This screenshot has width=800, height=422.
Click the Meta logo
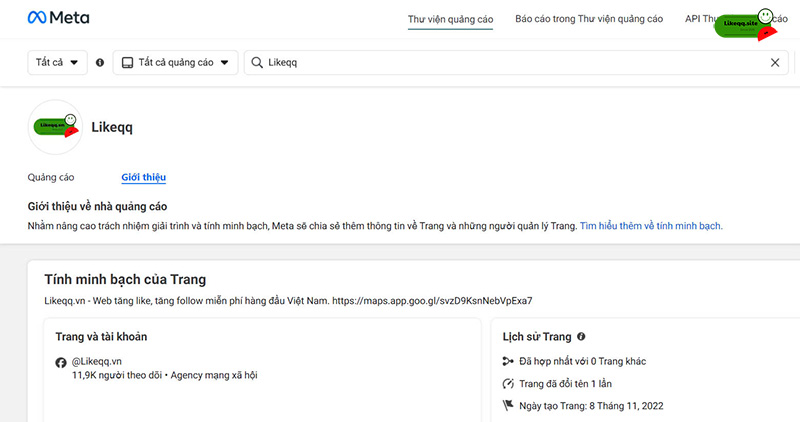pyautogui.click(x=58, y=18)
